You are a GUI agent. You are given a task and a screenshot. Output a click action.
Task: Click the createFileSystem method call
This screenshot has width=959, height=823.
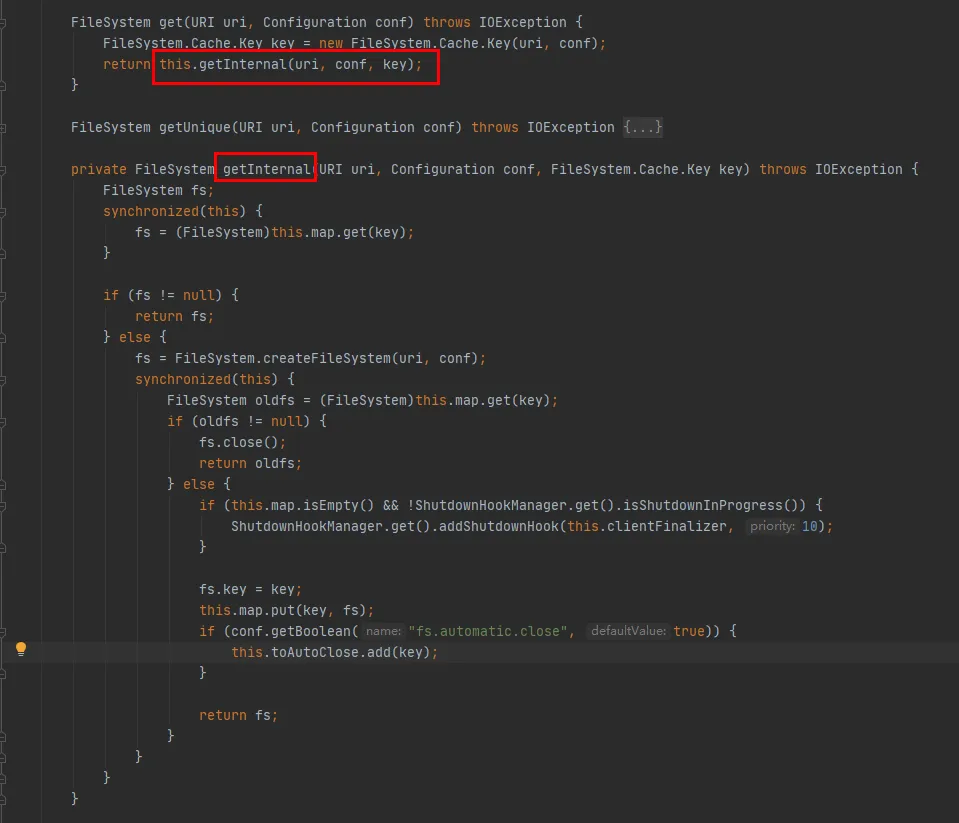pos(327,358)
